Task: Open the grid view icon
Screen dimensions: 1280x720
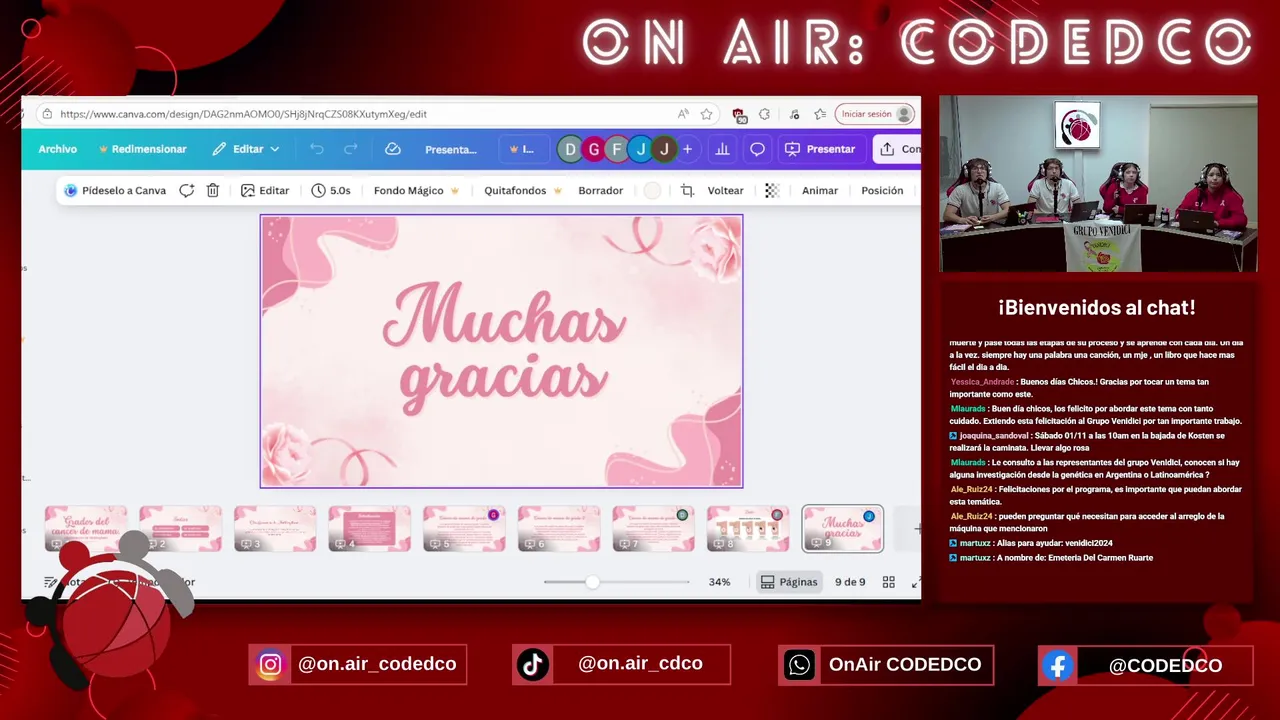Action: coord(888,582)
